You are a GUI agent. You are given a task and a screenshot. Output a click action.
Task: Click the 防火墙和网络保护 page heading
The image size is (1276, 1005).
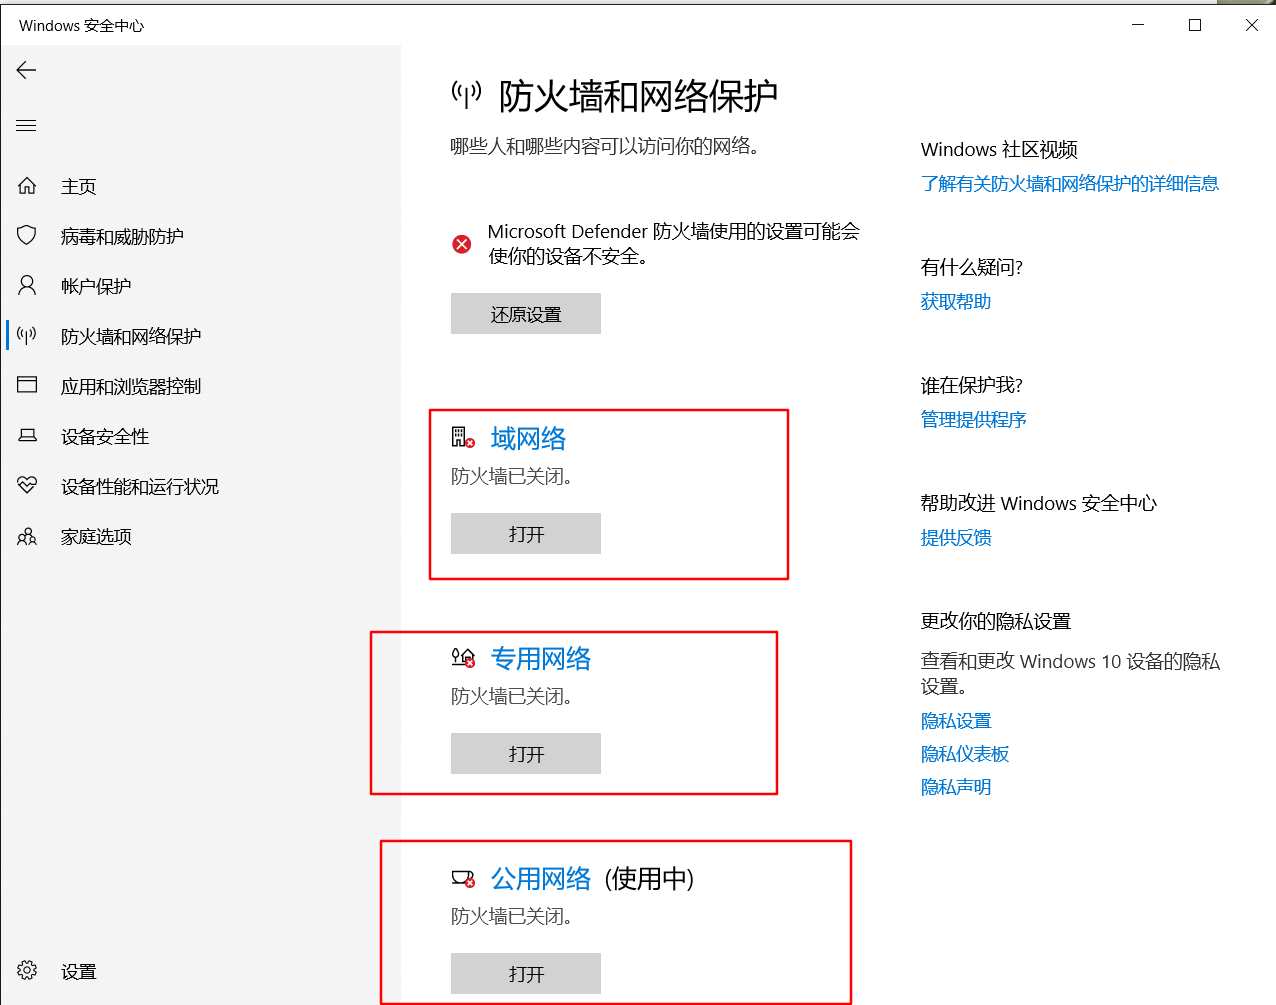tap(638, 96)
